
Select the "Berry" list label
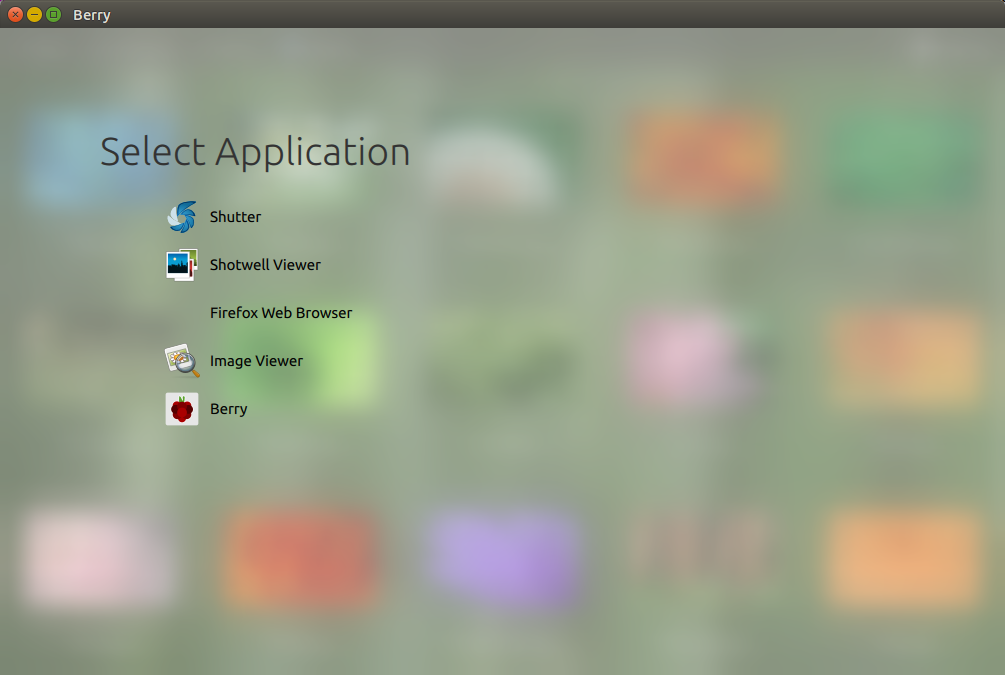tap(229, 409)
